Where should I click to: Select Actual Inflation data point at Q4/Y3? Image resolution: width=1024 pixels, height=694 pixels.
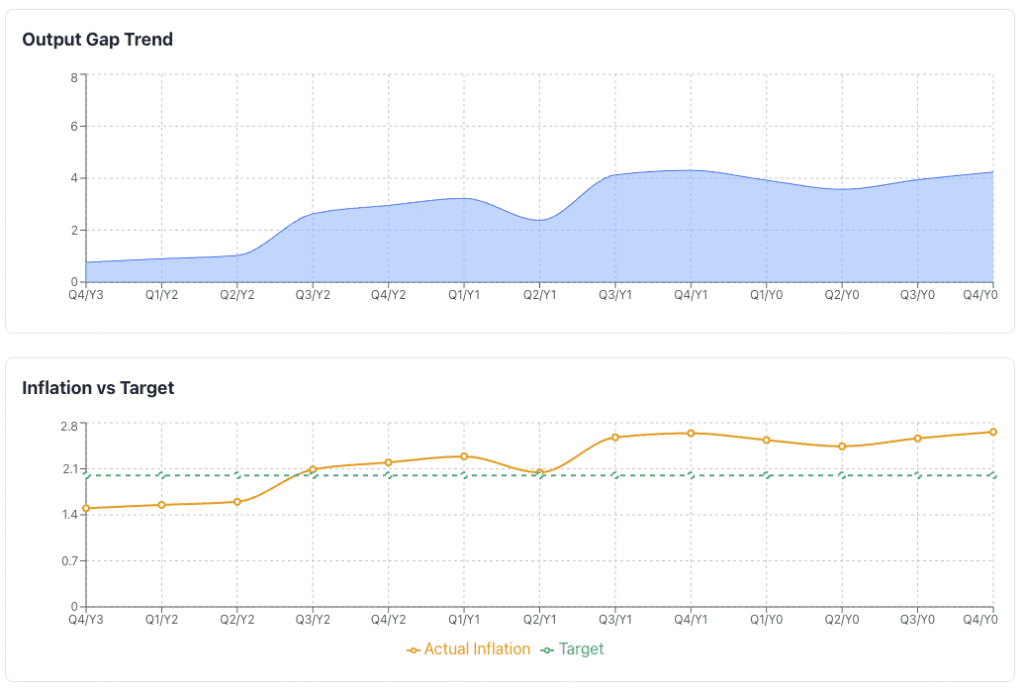pos(86,508)
